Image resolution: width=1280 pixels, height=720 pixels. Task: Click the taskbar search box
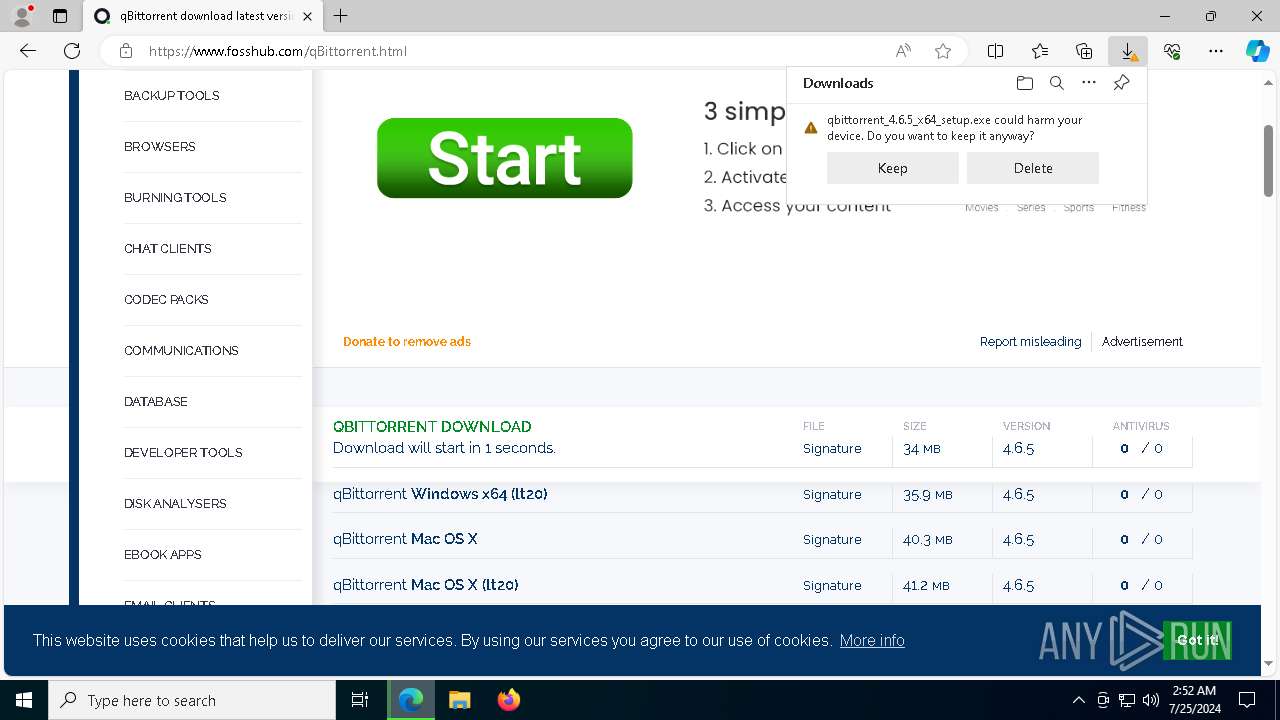click(x=192, y=700)
